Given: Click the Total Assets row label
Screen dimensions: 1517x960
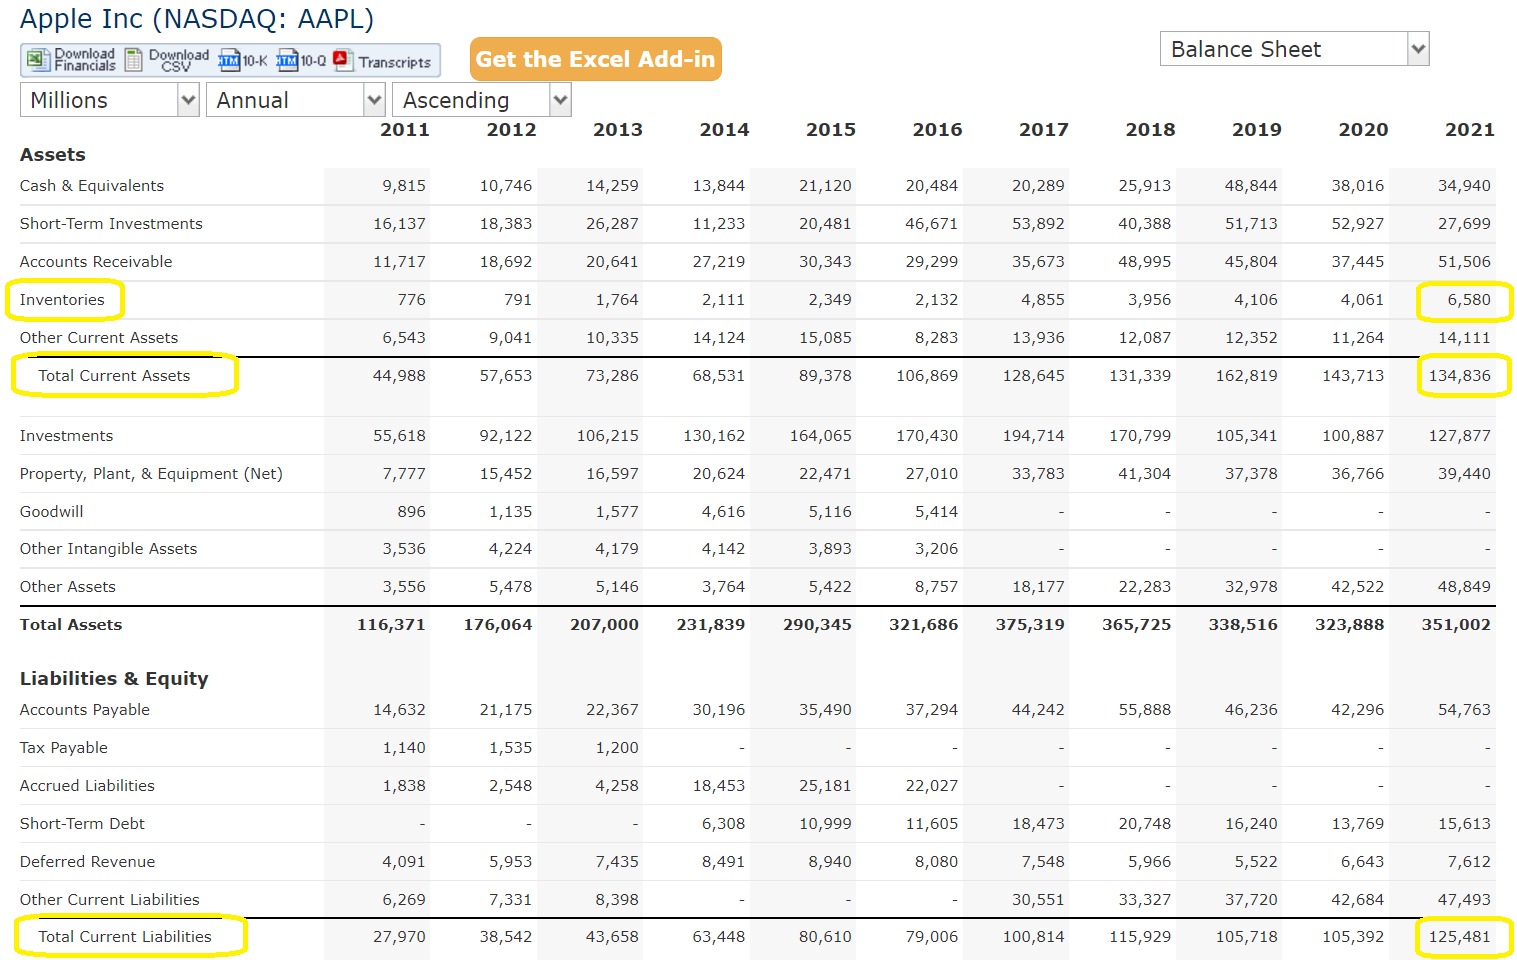Looking at the screenshot, I should coord(70,624).
